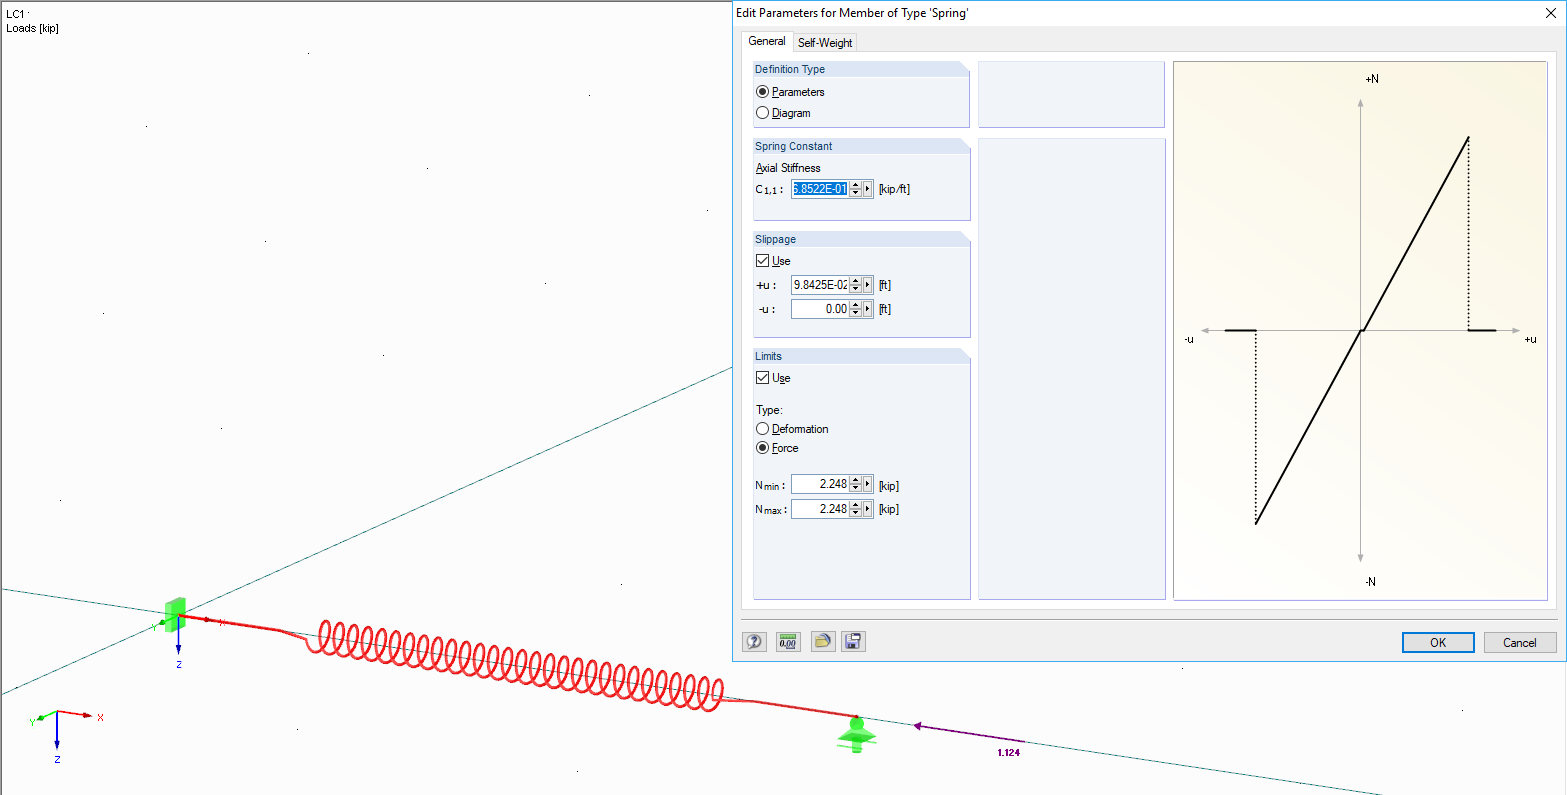
Task: Expand the detail options for axial stiffness C1,1
Action: (x=869, y=188)
